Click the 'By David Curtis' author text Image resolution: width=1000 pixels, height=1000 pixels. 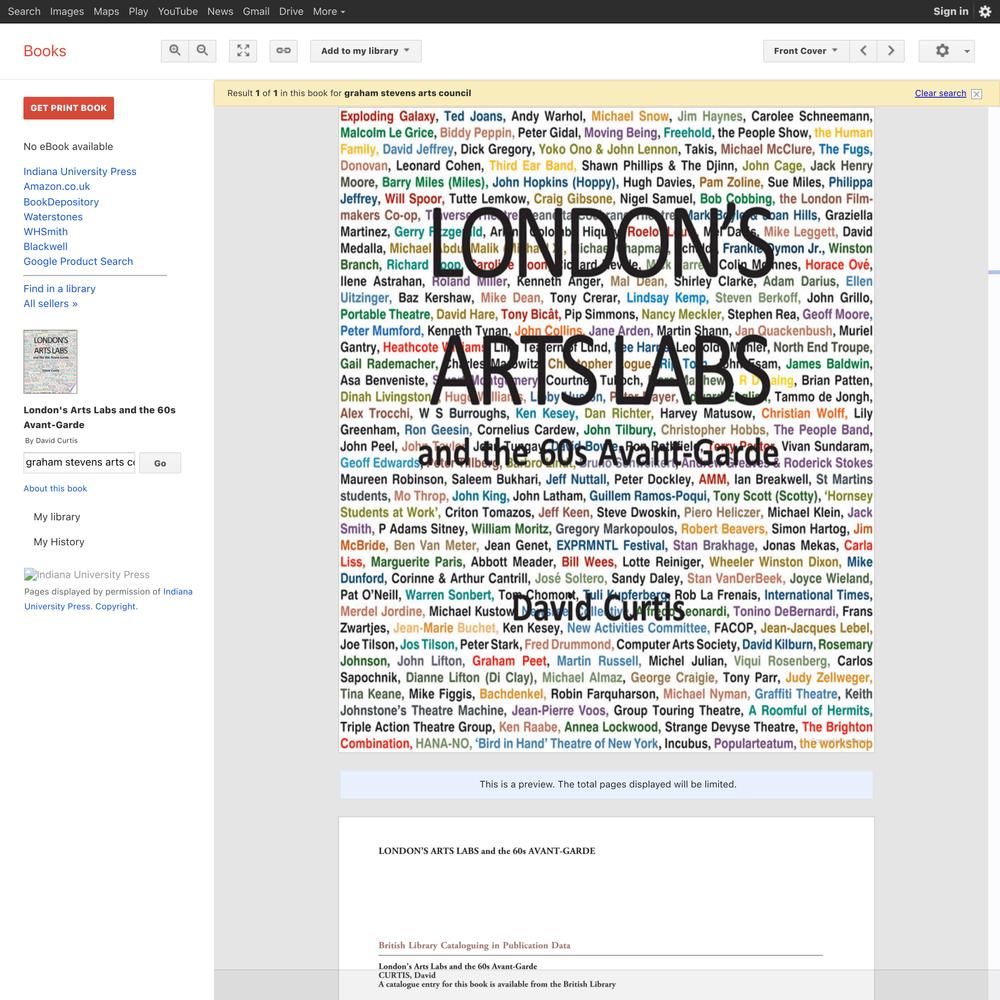point(51,441)
